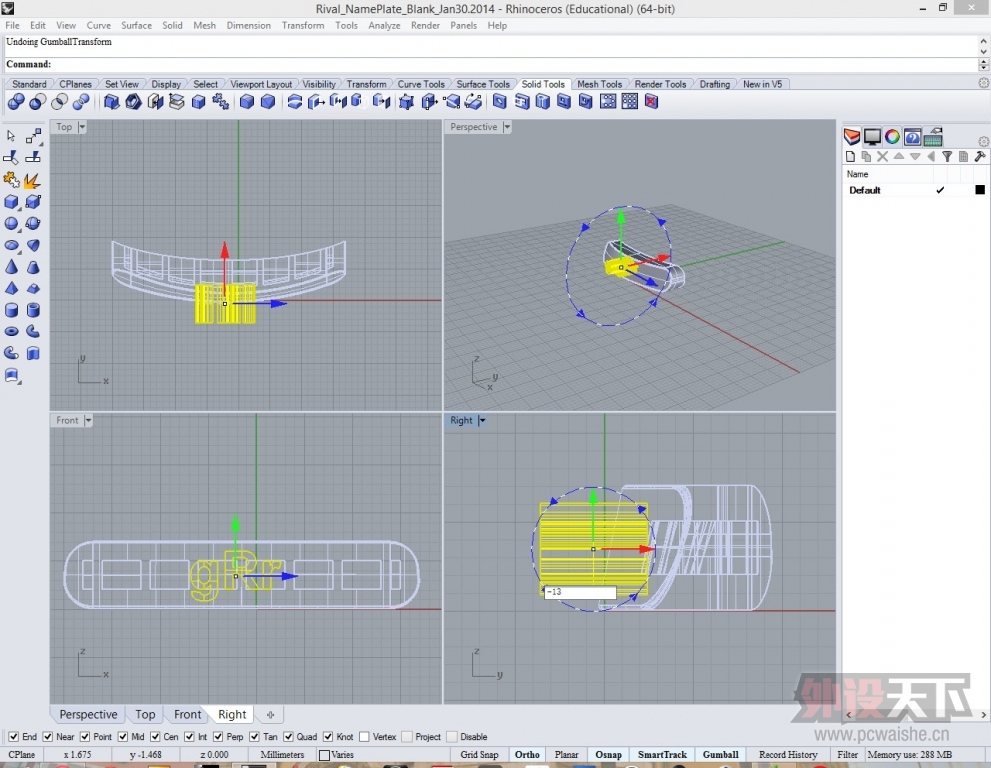Select the Boolean Difference tool
This screenshot has height=768, width=991.
pyautogui.click(x=37, y=101)
